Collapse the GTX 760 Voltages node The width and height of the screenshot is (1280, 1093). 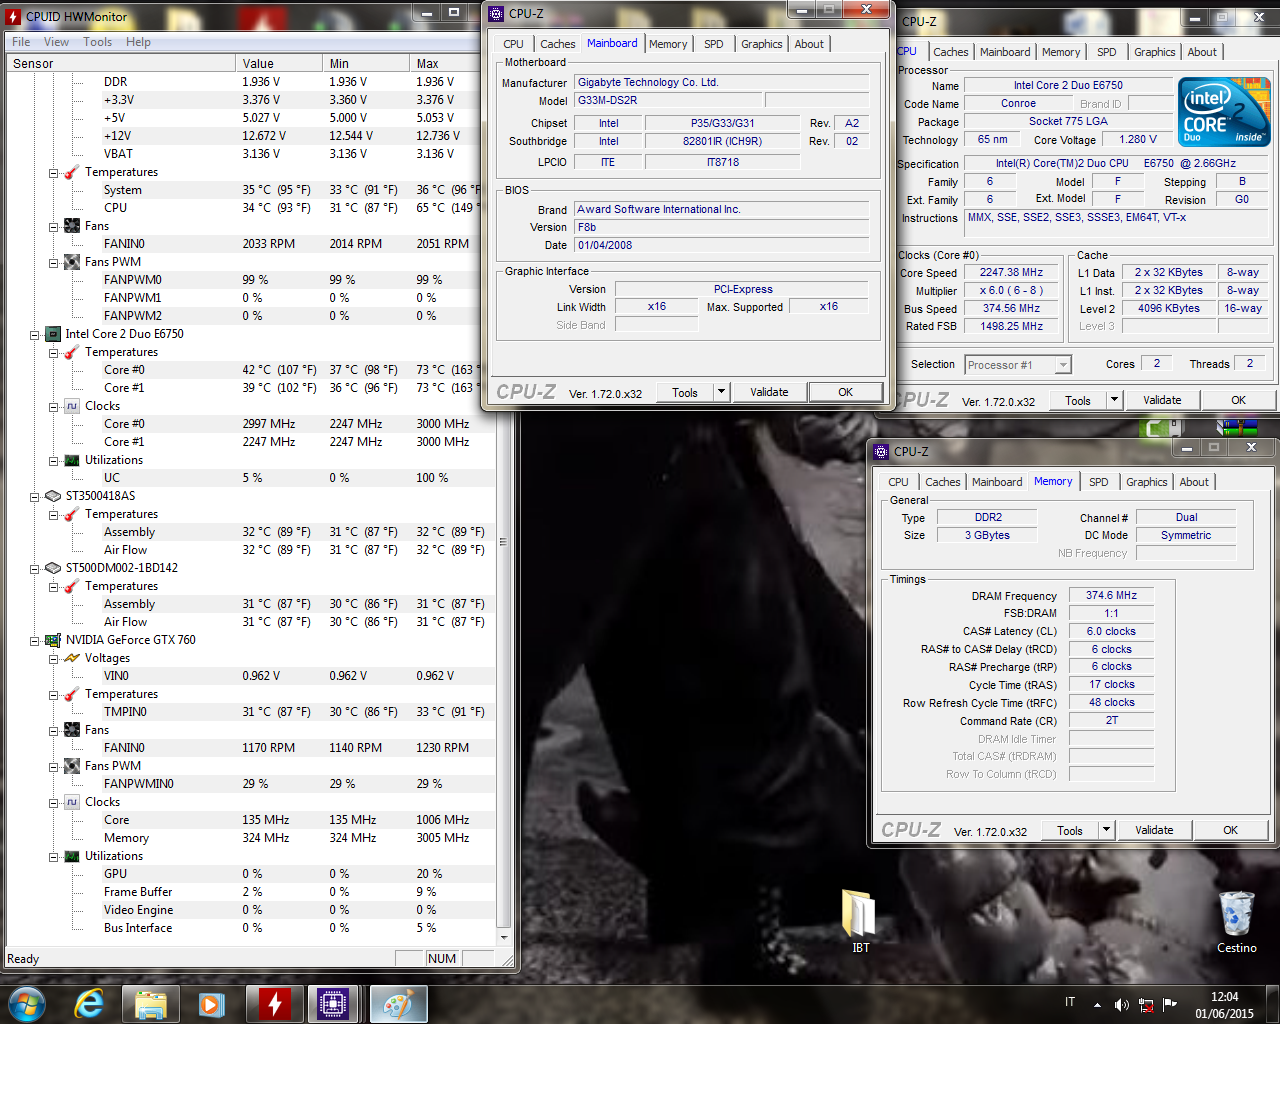click(x=54, y=659)
